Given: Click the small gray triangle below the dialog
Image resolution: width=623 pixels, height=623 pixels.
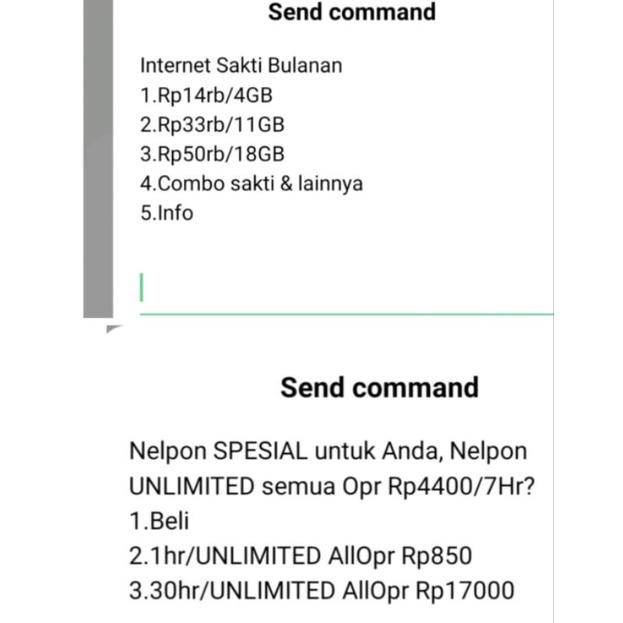Looking at the screenshot, I should pos(113,328).
